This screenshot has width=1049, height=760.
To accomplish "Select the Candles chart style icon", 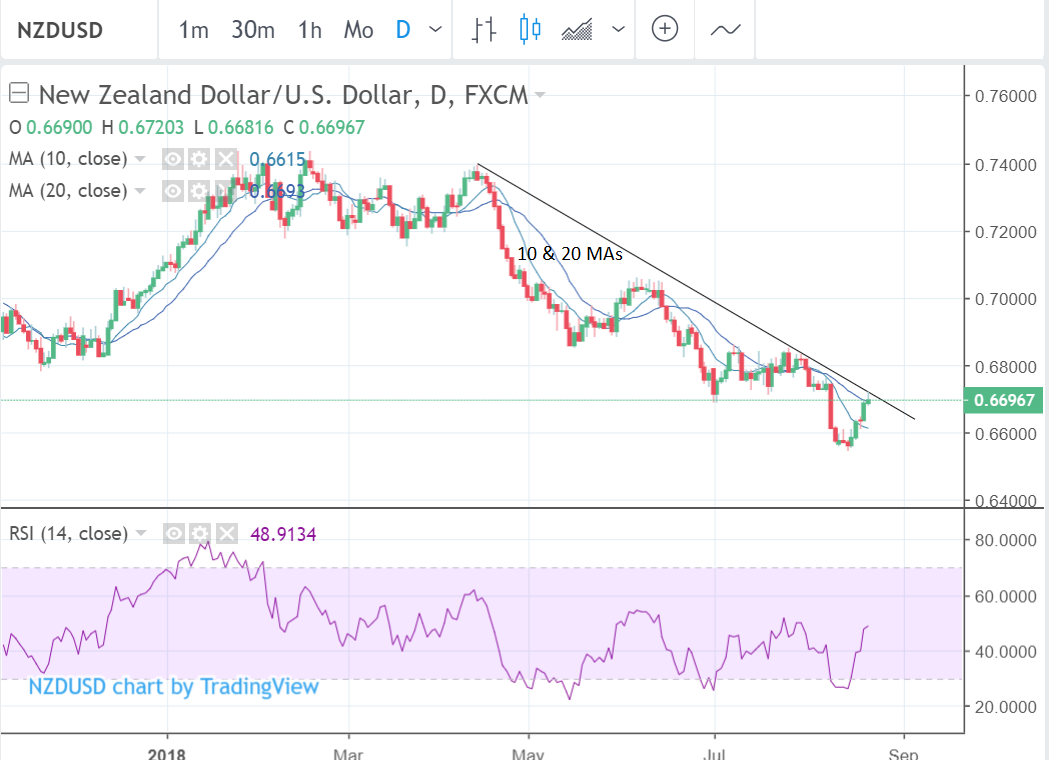I will [x=530, y=29].
